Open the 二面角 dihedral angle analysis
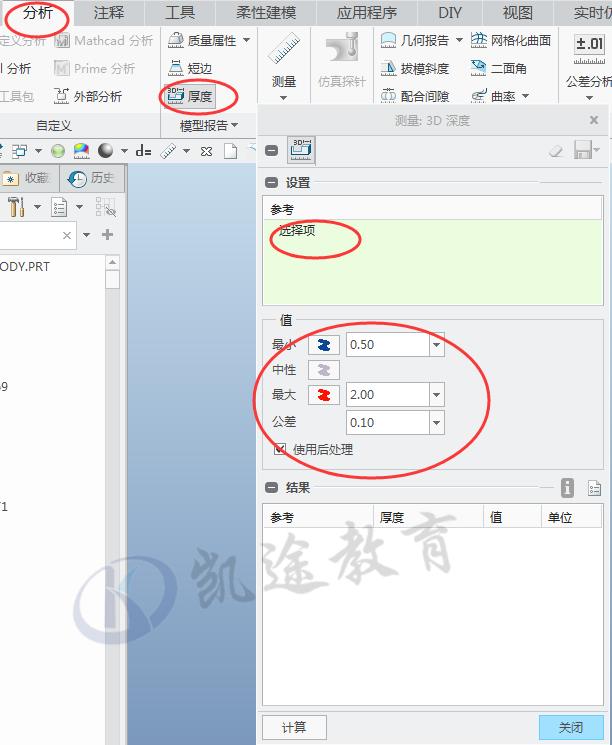 tap(498, 68)
